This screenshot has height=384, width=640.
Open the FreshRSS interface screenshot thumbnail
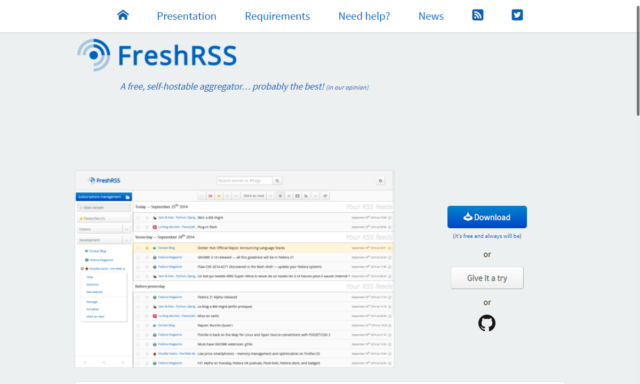click(x=235, y=269)
